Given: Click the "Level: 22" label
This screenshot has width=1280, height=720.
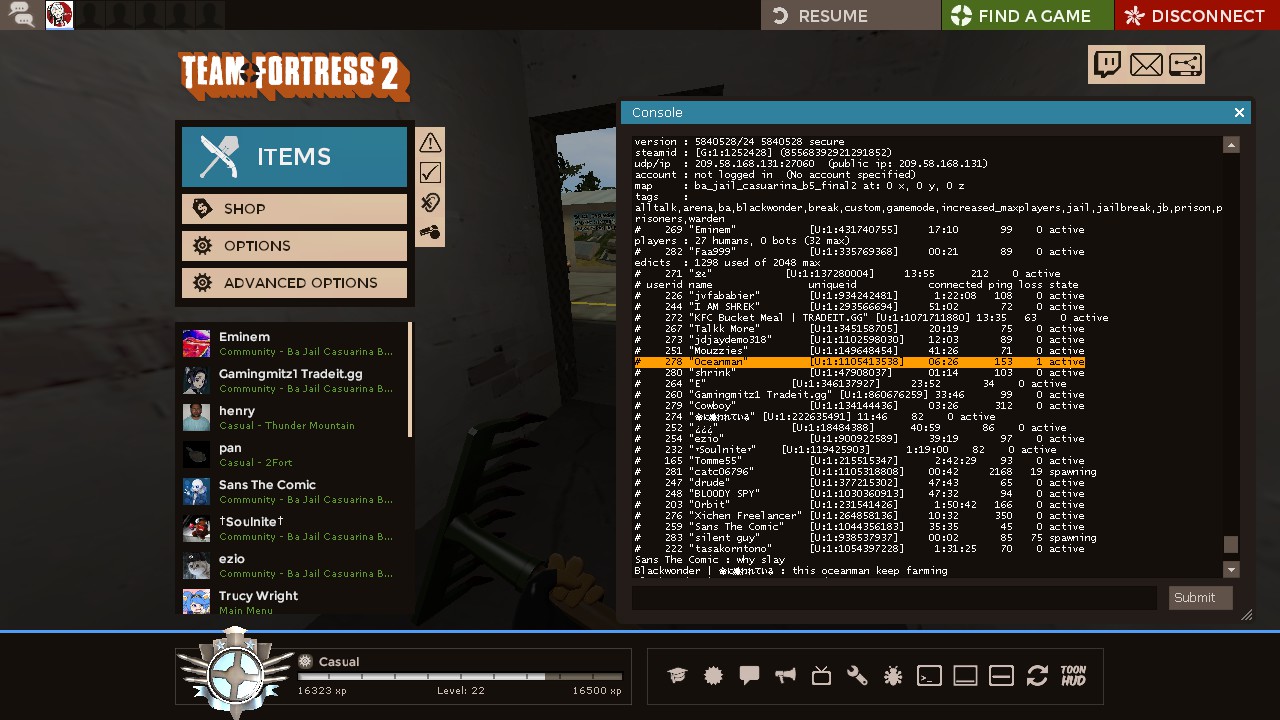Looking at the screenshot, I should click(x=460, y=691).
